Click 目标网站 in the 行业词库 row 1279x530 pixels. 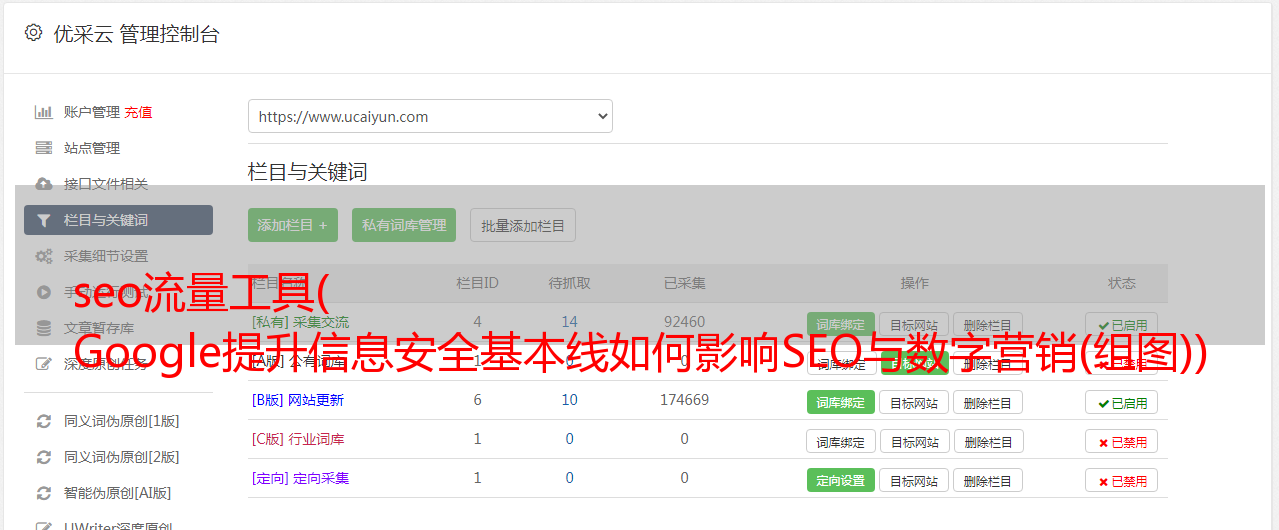click(914, 441)
